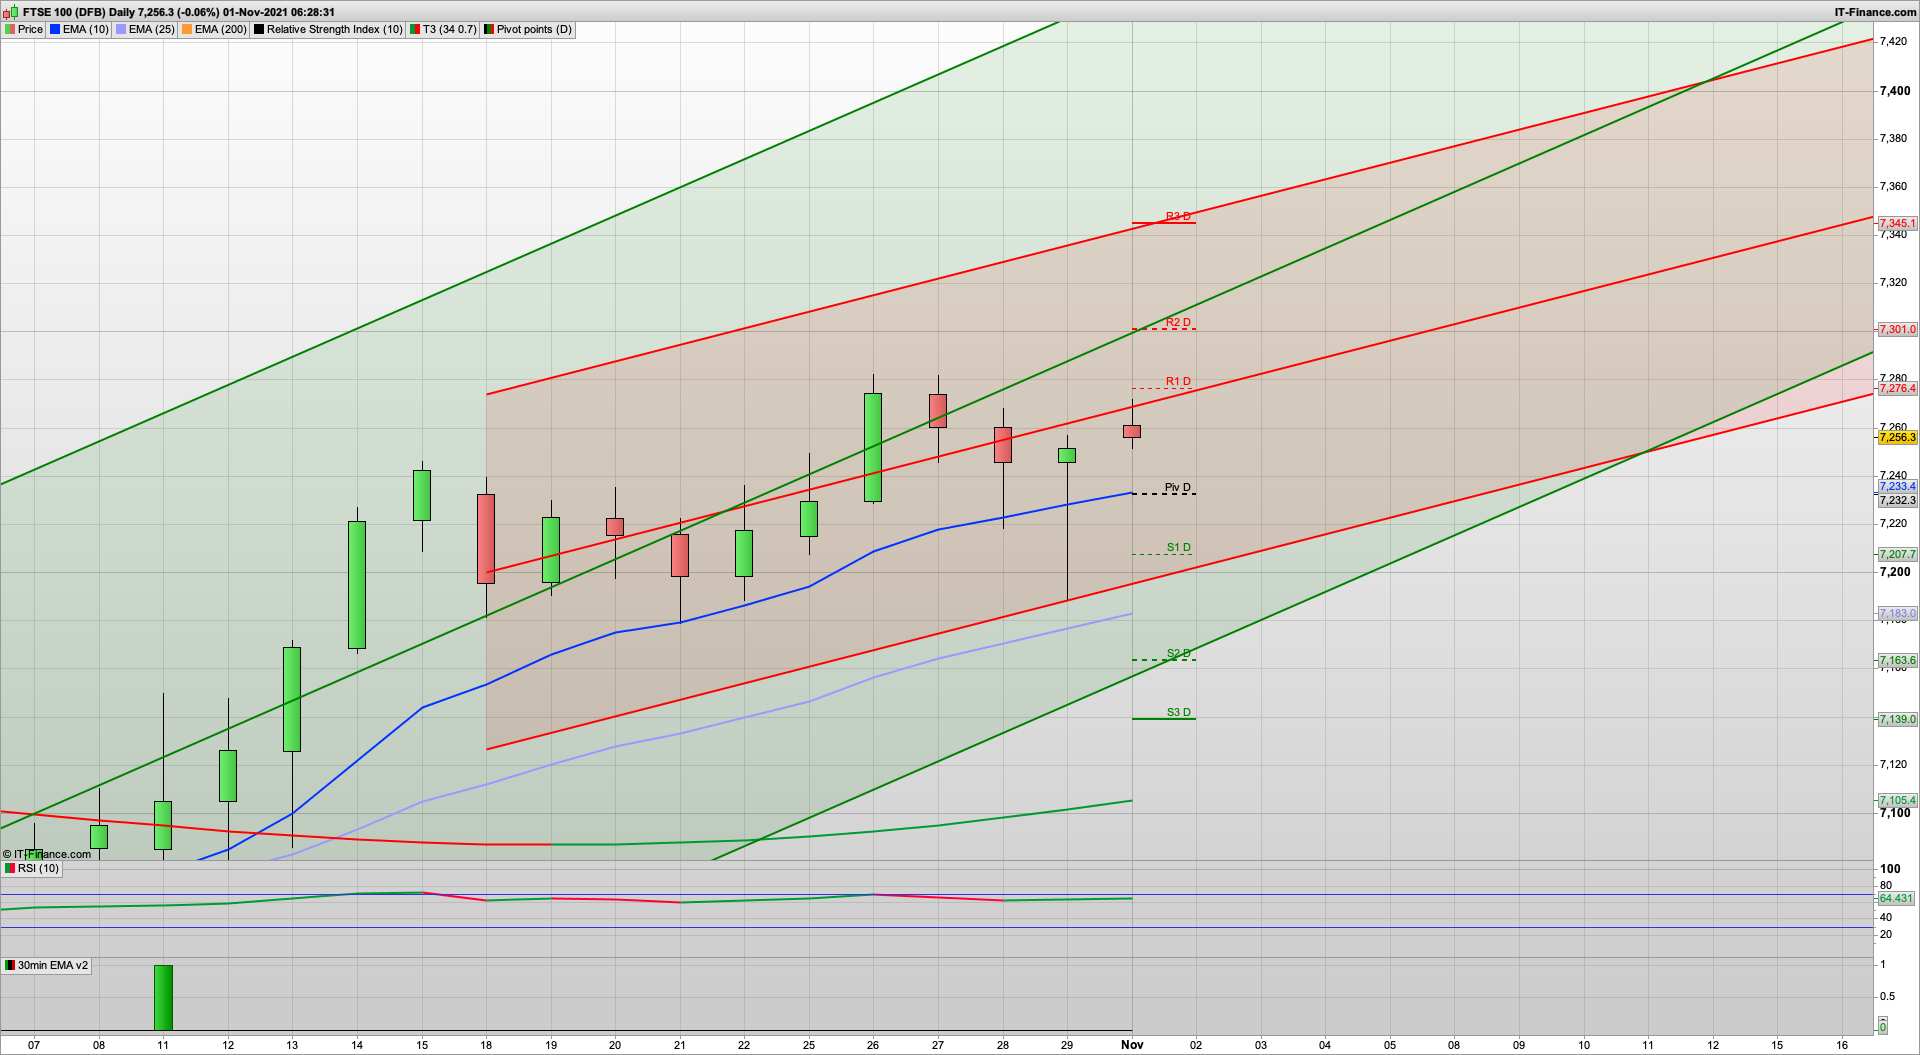The image size is (1920, 1055).
Task: Click the S2 D pivot label
Action: (x=1179, y=653)
